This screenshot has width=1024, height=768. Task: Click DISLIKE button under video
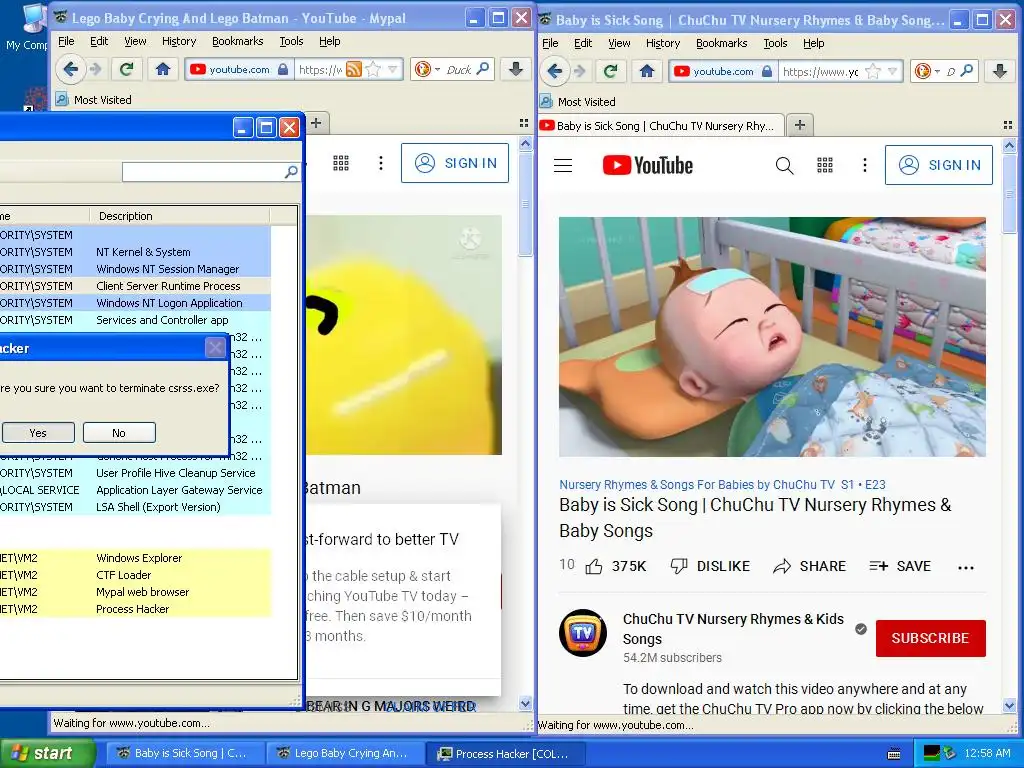[x=711, y=566]
